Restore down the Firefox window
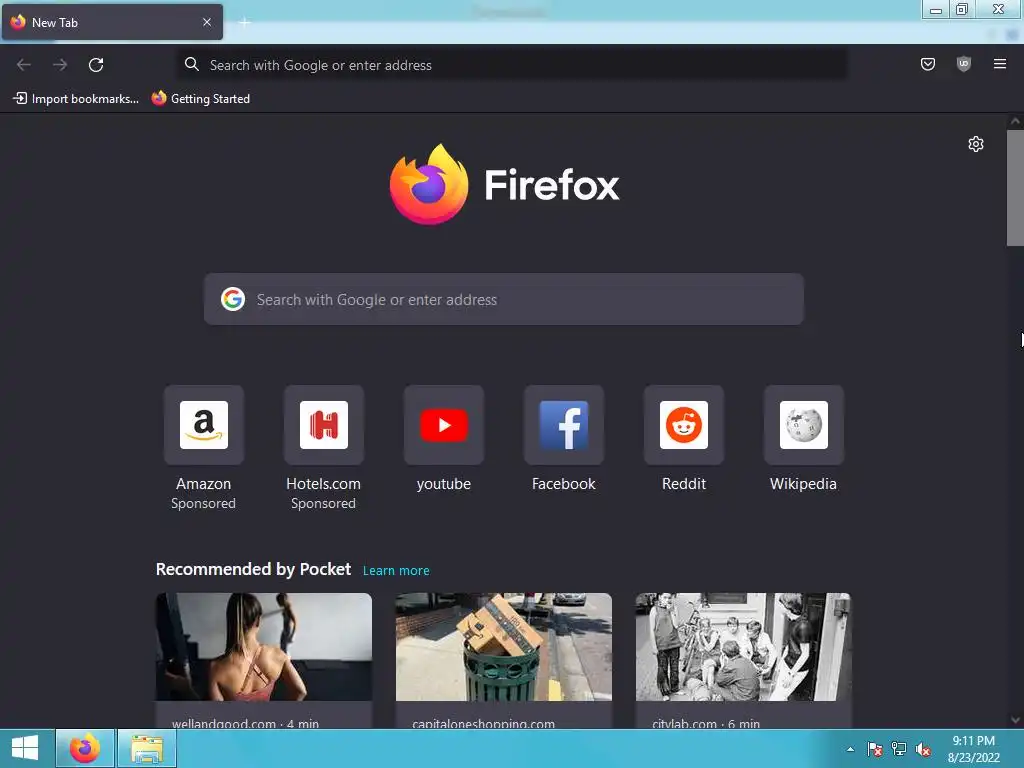The width and height of the screenshot is (1024, 768). click(962, 9)
